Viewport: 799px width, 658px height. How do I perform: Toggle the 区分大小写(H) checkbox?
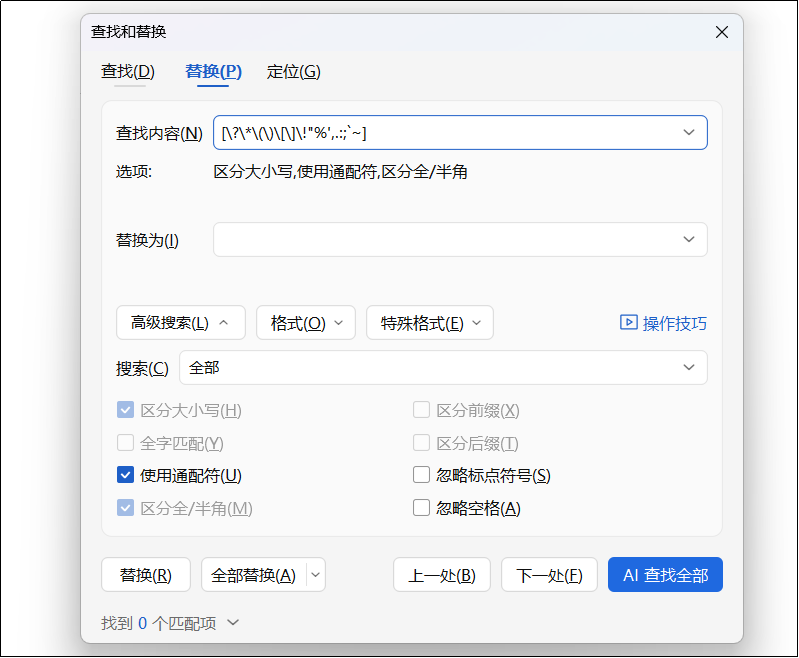pos(125,410)
